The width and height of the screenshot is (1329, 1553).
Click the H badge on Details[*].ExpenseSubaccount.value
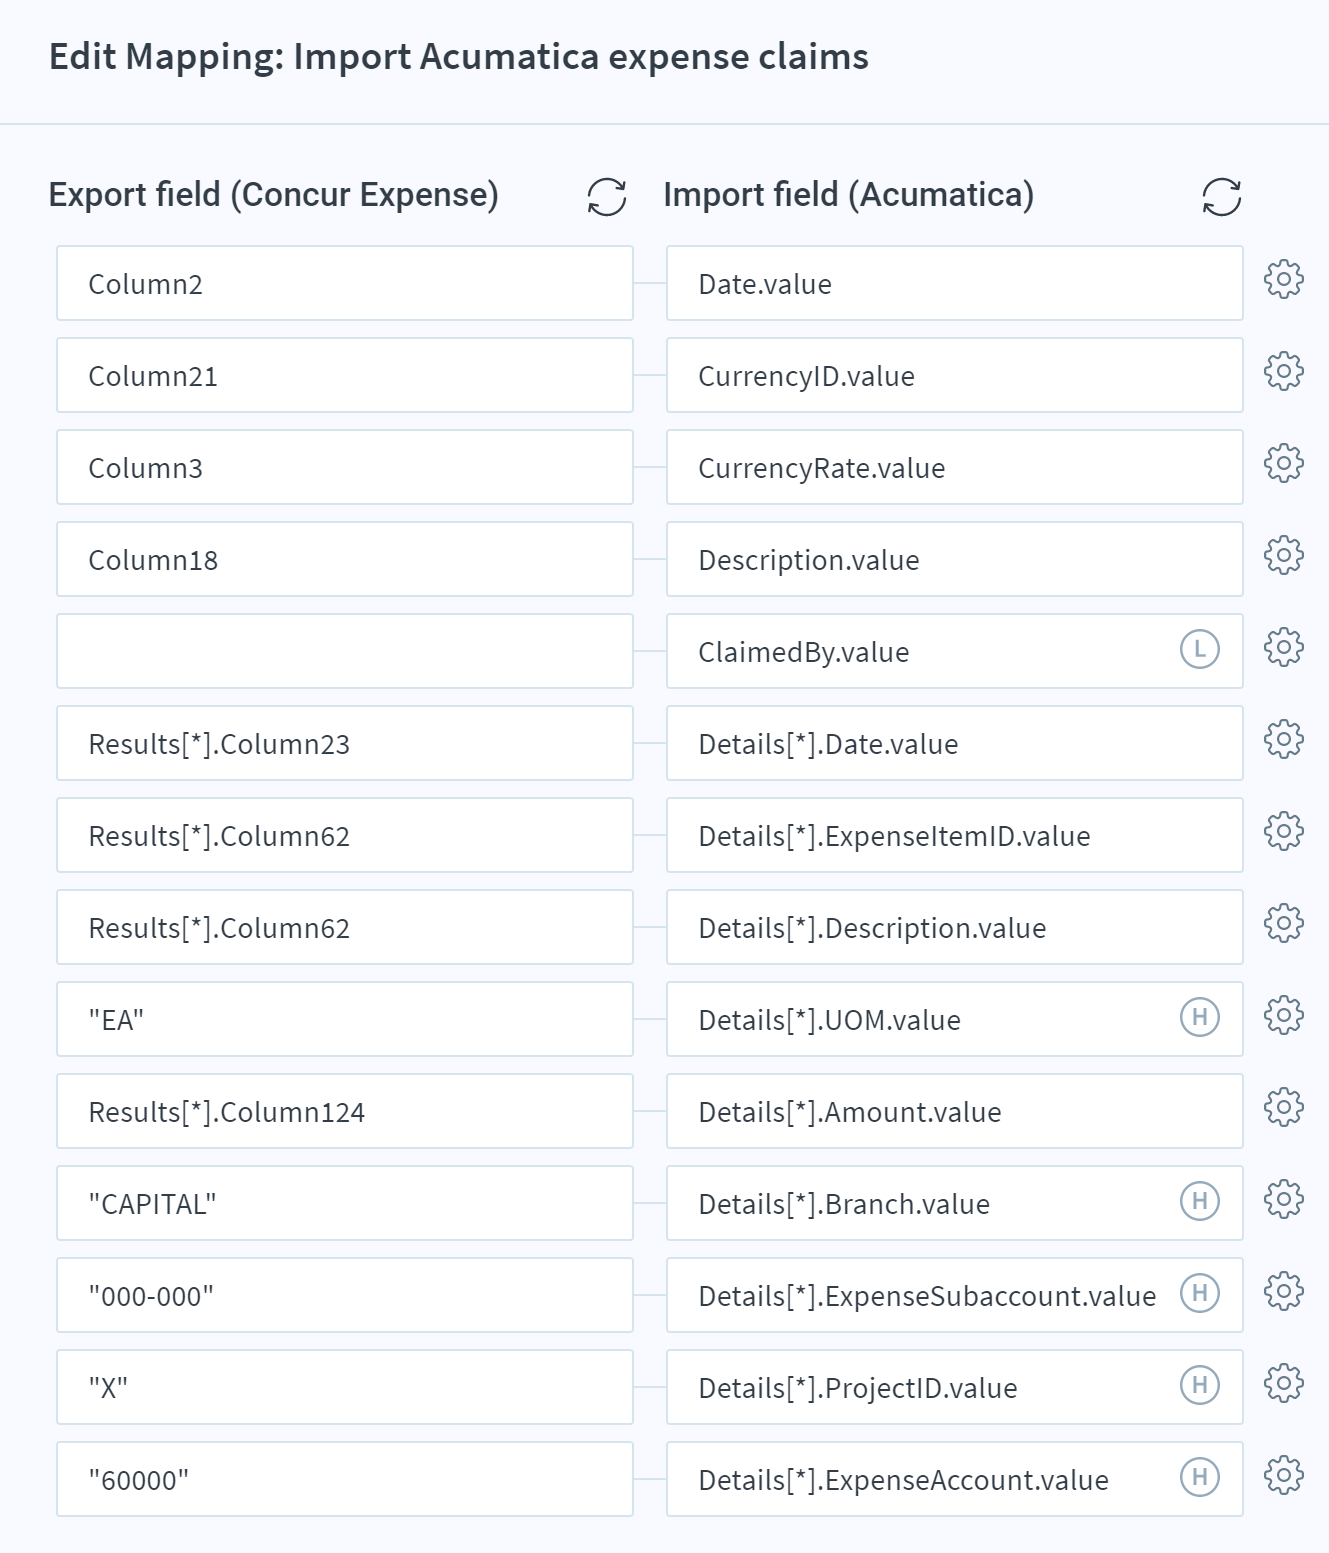tap(1200, 1293)
